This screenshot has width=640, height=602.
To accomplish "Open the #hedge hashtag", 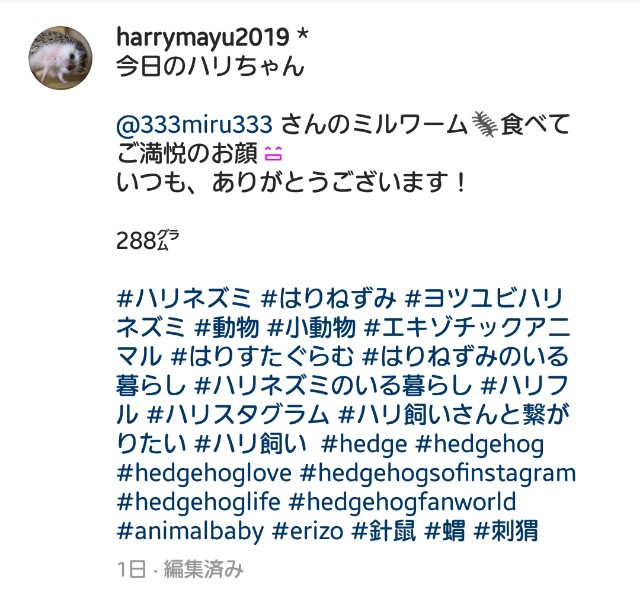I will pos(364,444).
